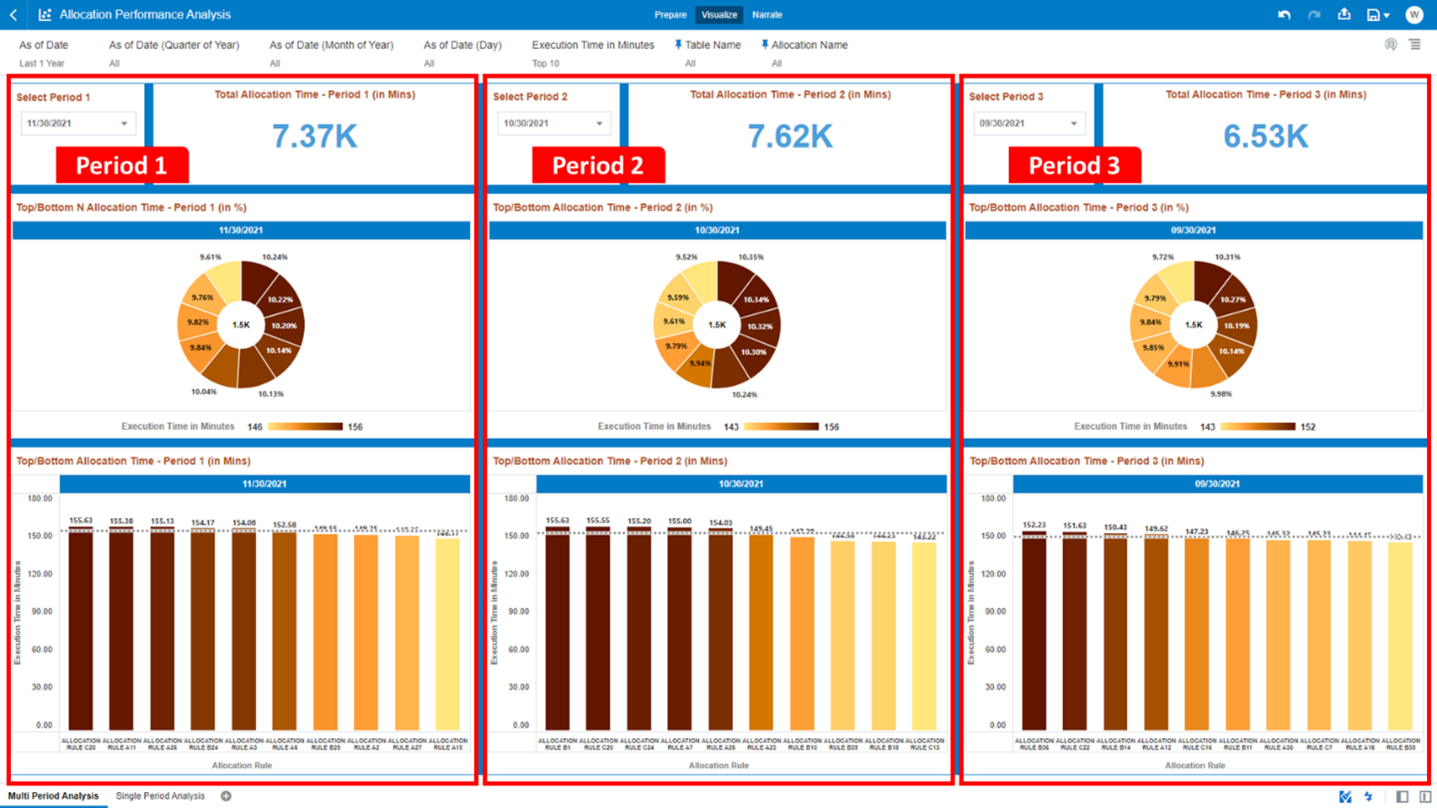
Task: Toggle the grammar panel icon
Action: pyautogui.click(x=1425, y=796)
